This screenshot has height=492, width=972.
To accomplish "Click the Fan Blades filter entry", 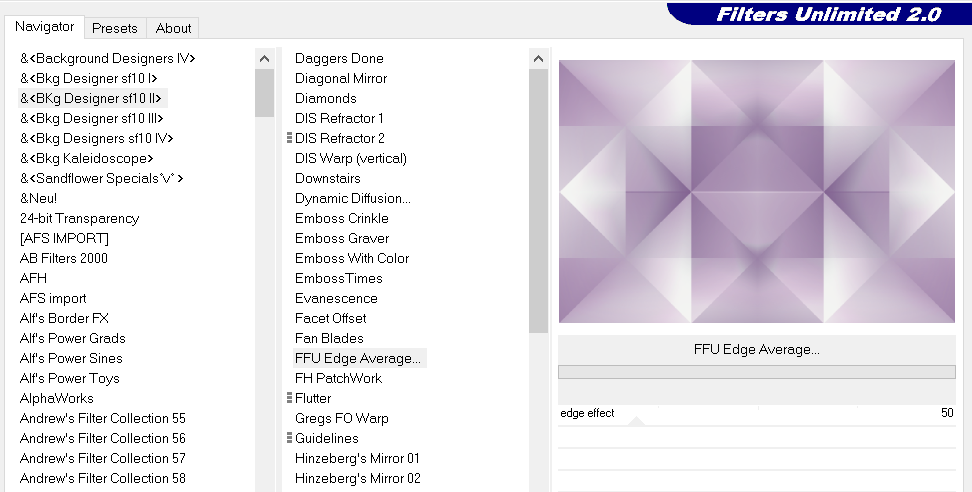I will (x=329, y=338).
